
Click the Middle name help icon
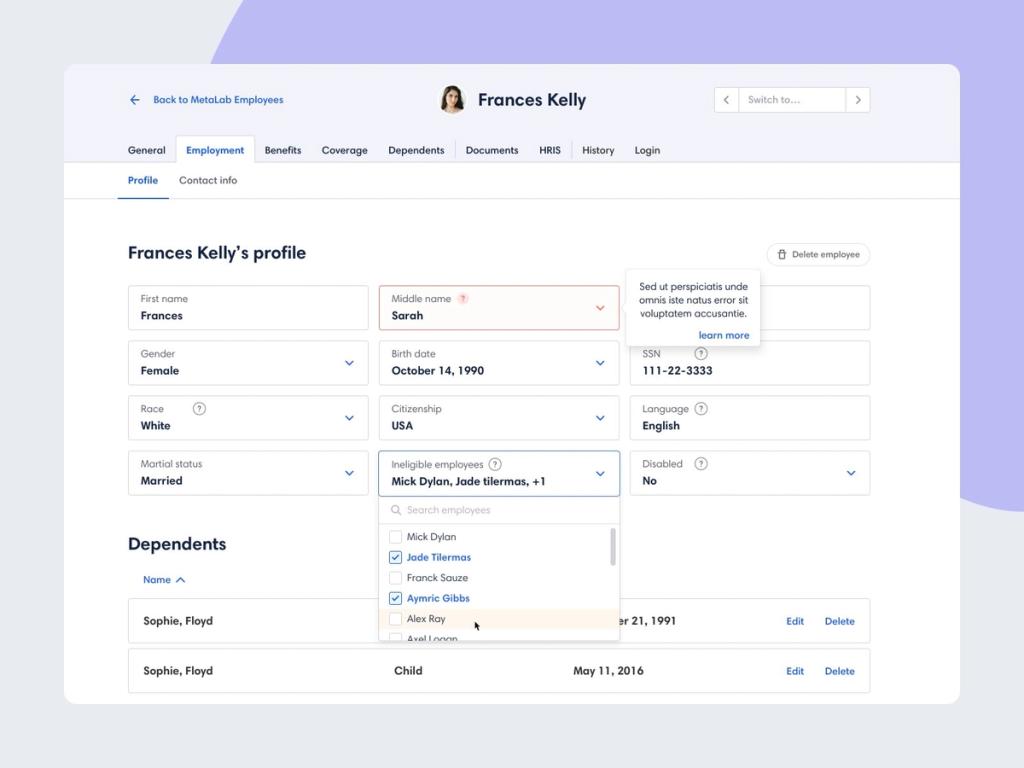pyautogui.click(x=463, y=298)
